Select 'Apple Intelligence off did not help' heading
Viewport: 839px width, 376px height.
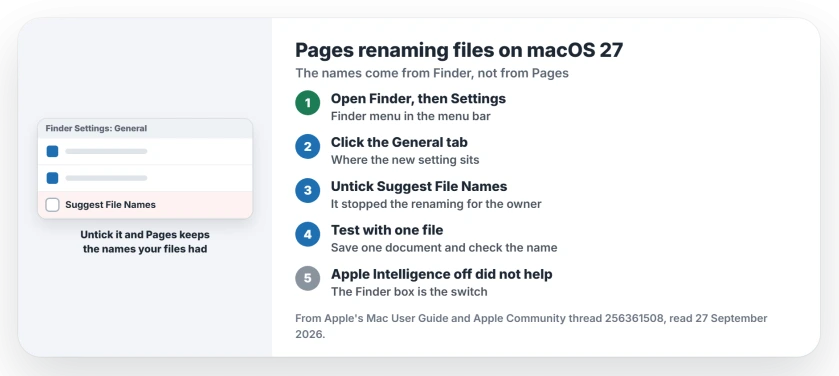pos(441,274)
